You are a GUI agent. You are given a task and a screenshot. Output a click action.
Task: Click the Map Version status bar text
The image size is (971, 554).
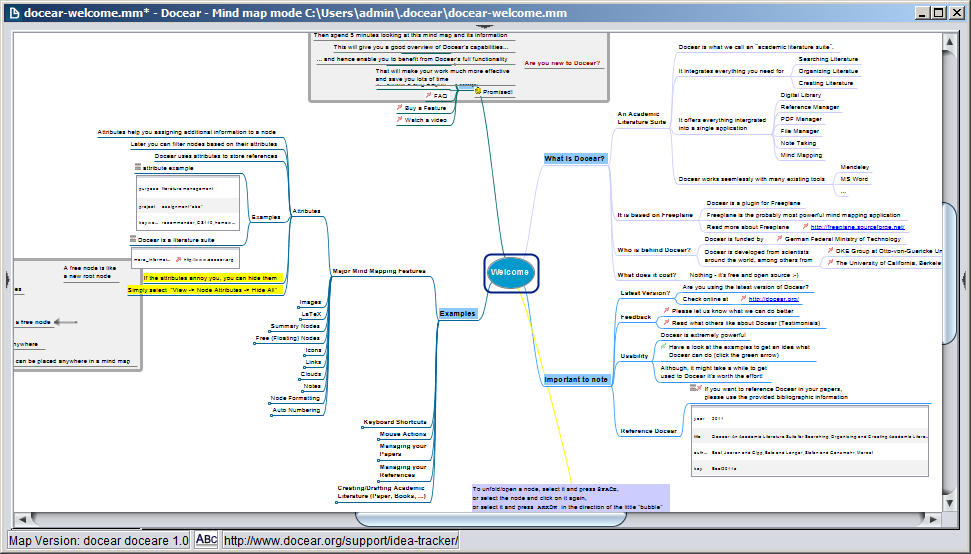[98, 540]
